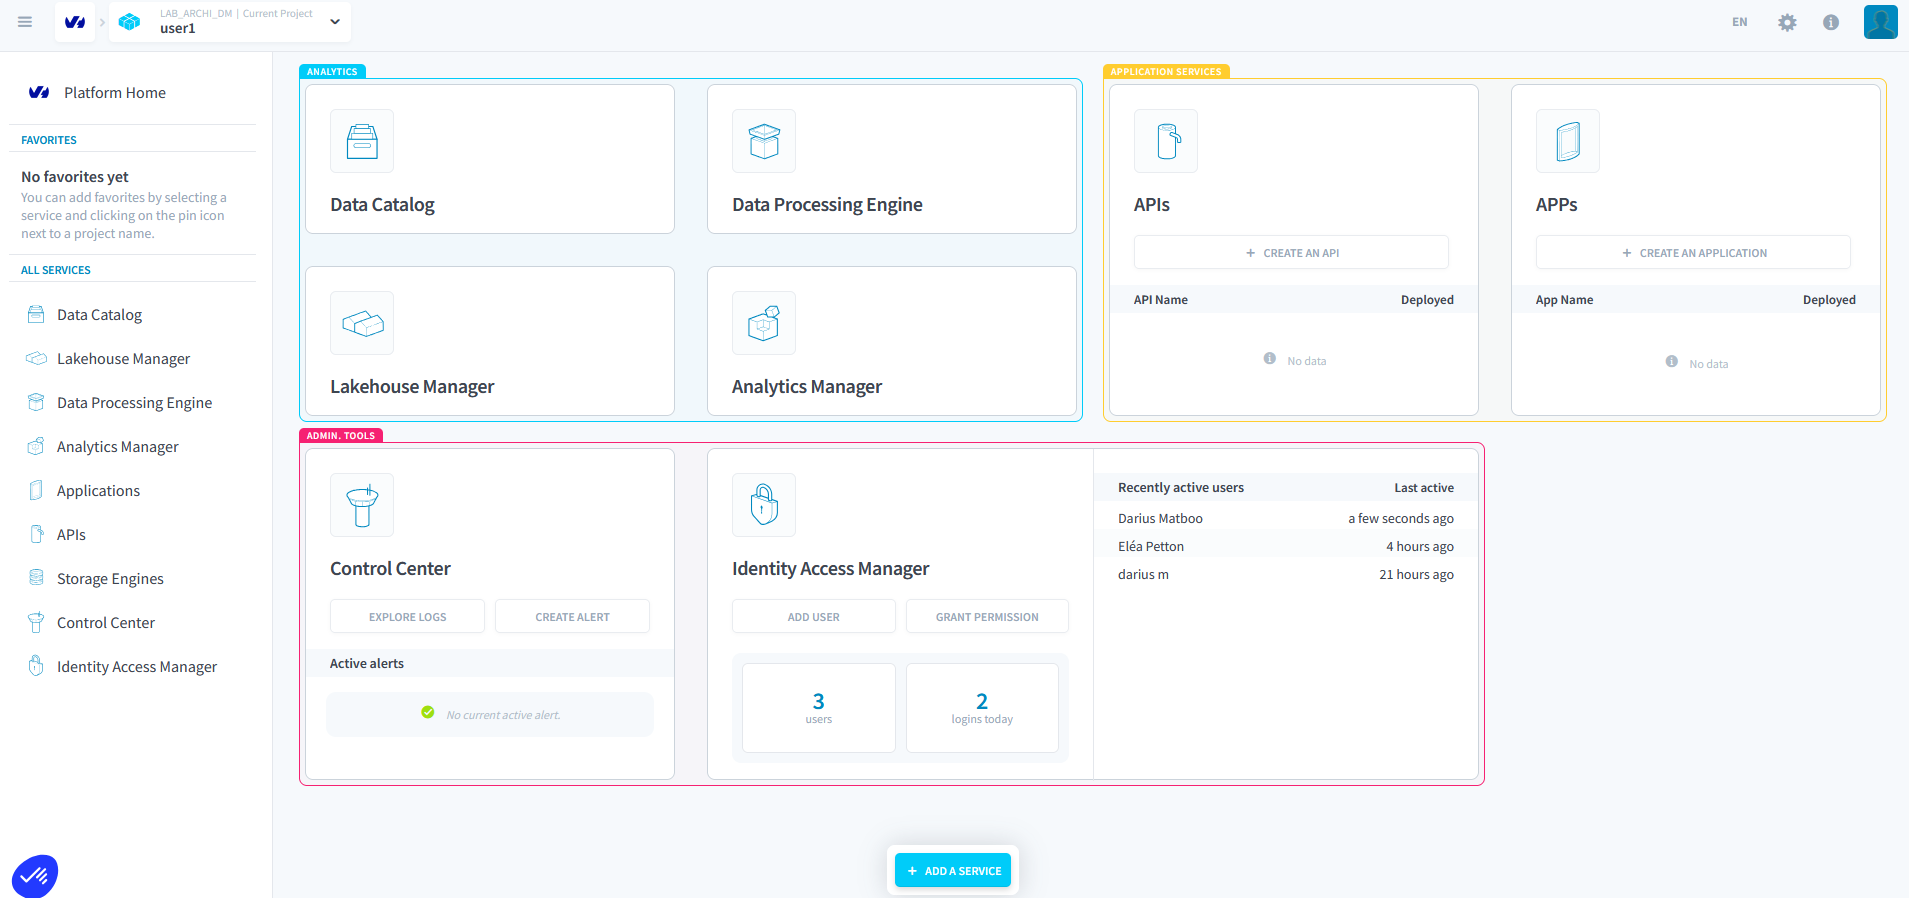Expand the user1 project dropdown
1909x898 pixels.
335,22
